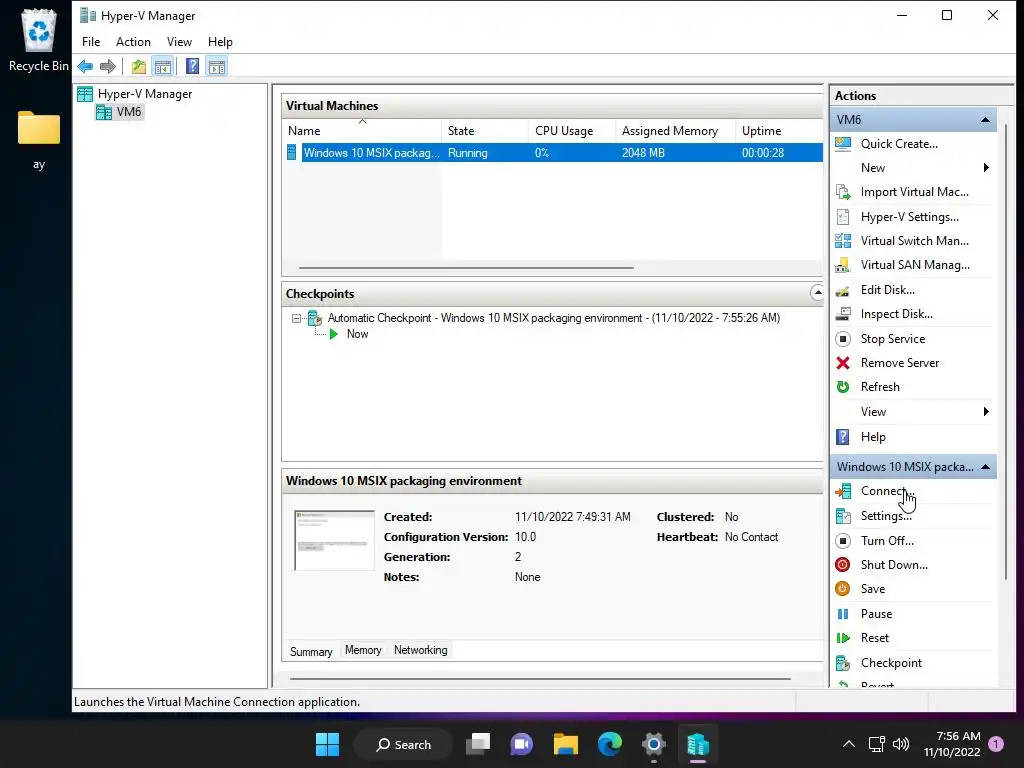Screen dimensions: 1024x768
Task: Click the red Shut Down icon
Action: tap(843, 565)
